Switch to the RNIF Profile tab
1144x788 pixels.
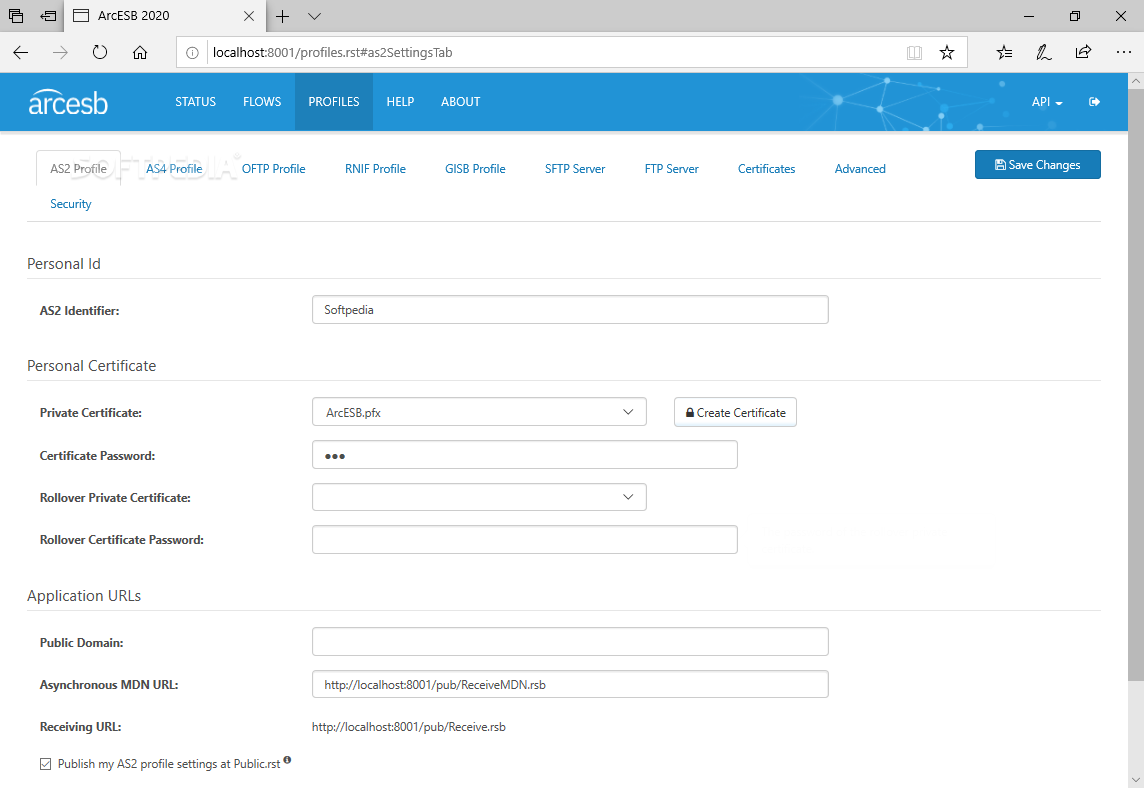375,169
